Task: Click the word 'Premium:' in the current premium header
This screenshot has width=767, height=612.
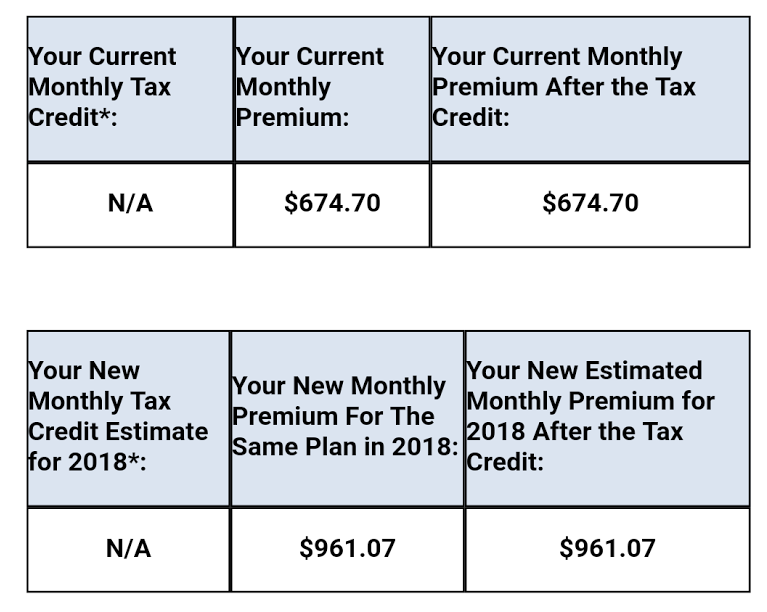Action: [x=292, y=117]
